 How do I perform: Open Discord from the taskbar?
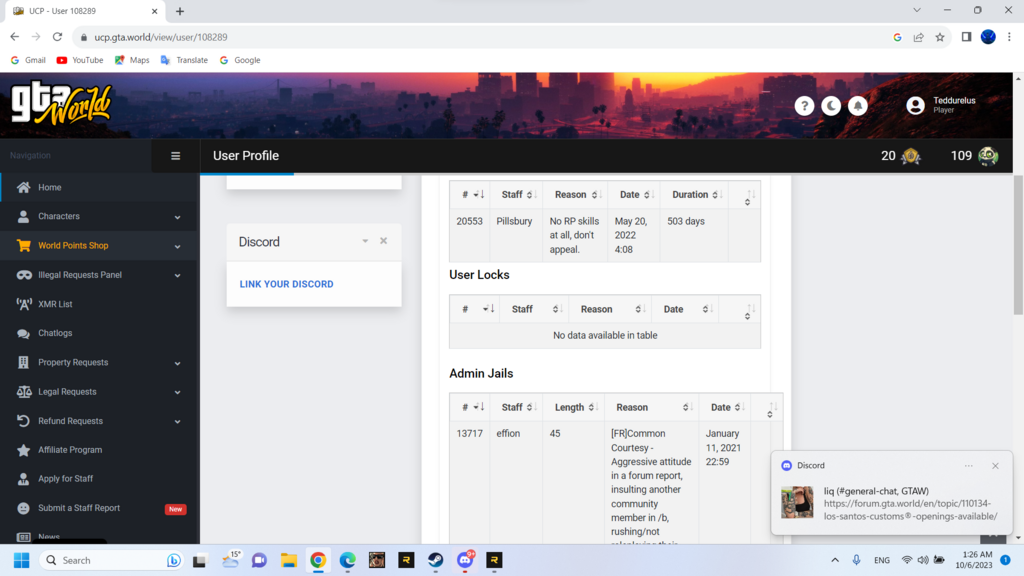click(x=465, y=560)
